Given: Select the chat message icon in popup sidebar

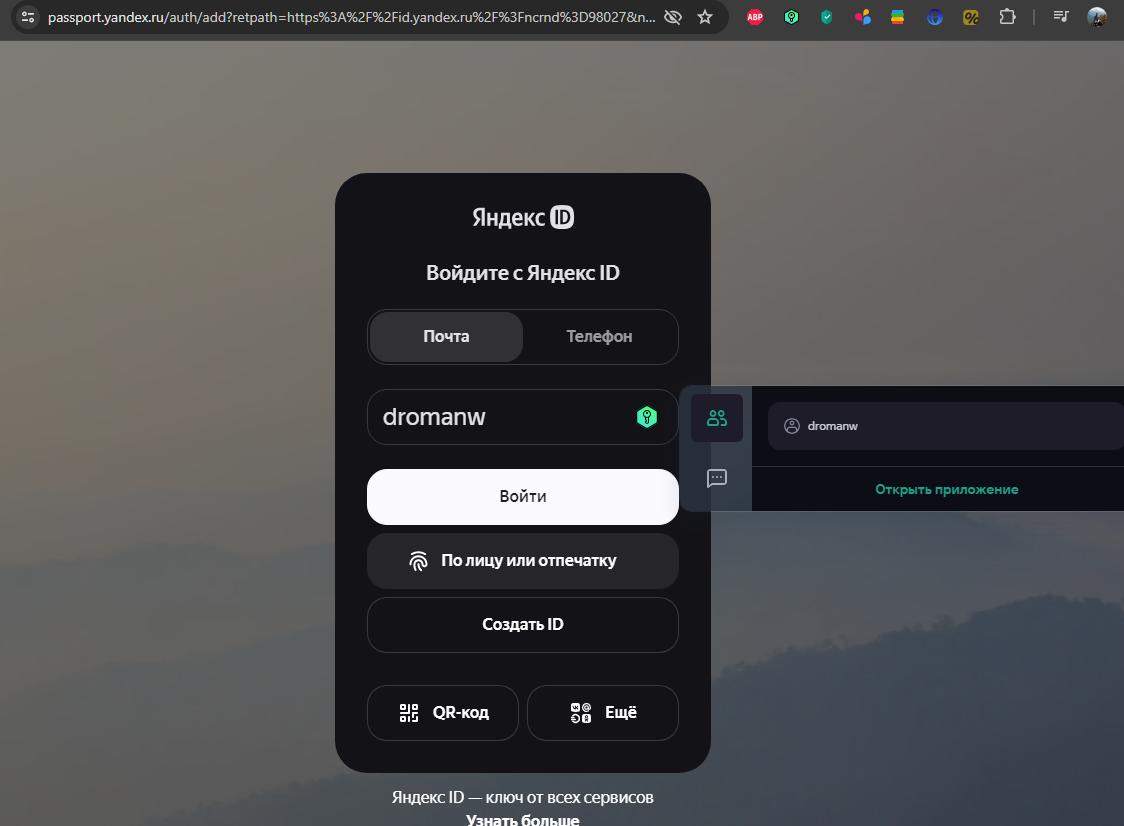Looking at the screenshot, I should coord(717,478).
